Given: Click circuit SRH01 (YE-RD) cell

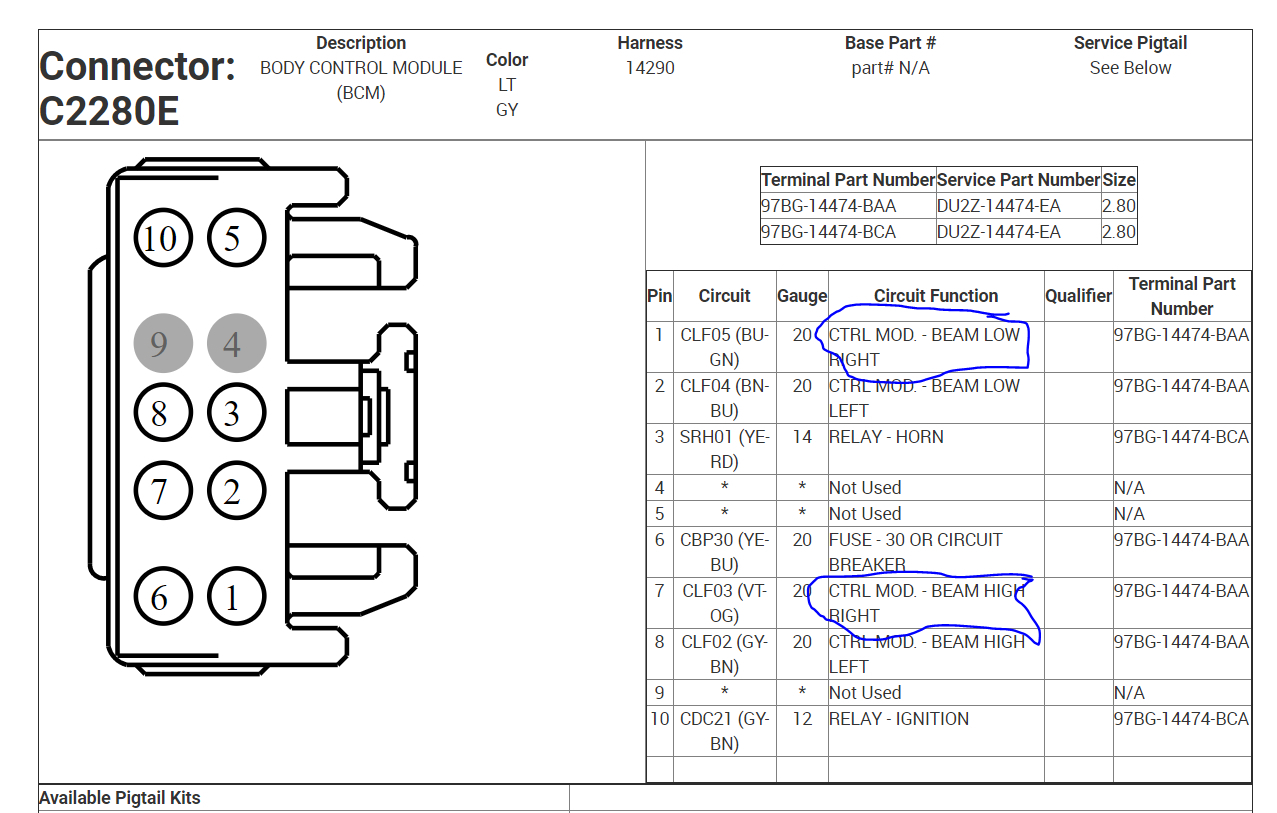Looking at the screenshot, I should coord(724,449).
